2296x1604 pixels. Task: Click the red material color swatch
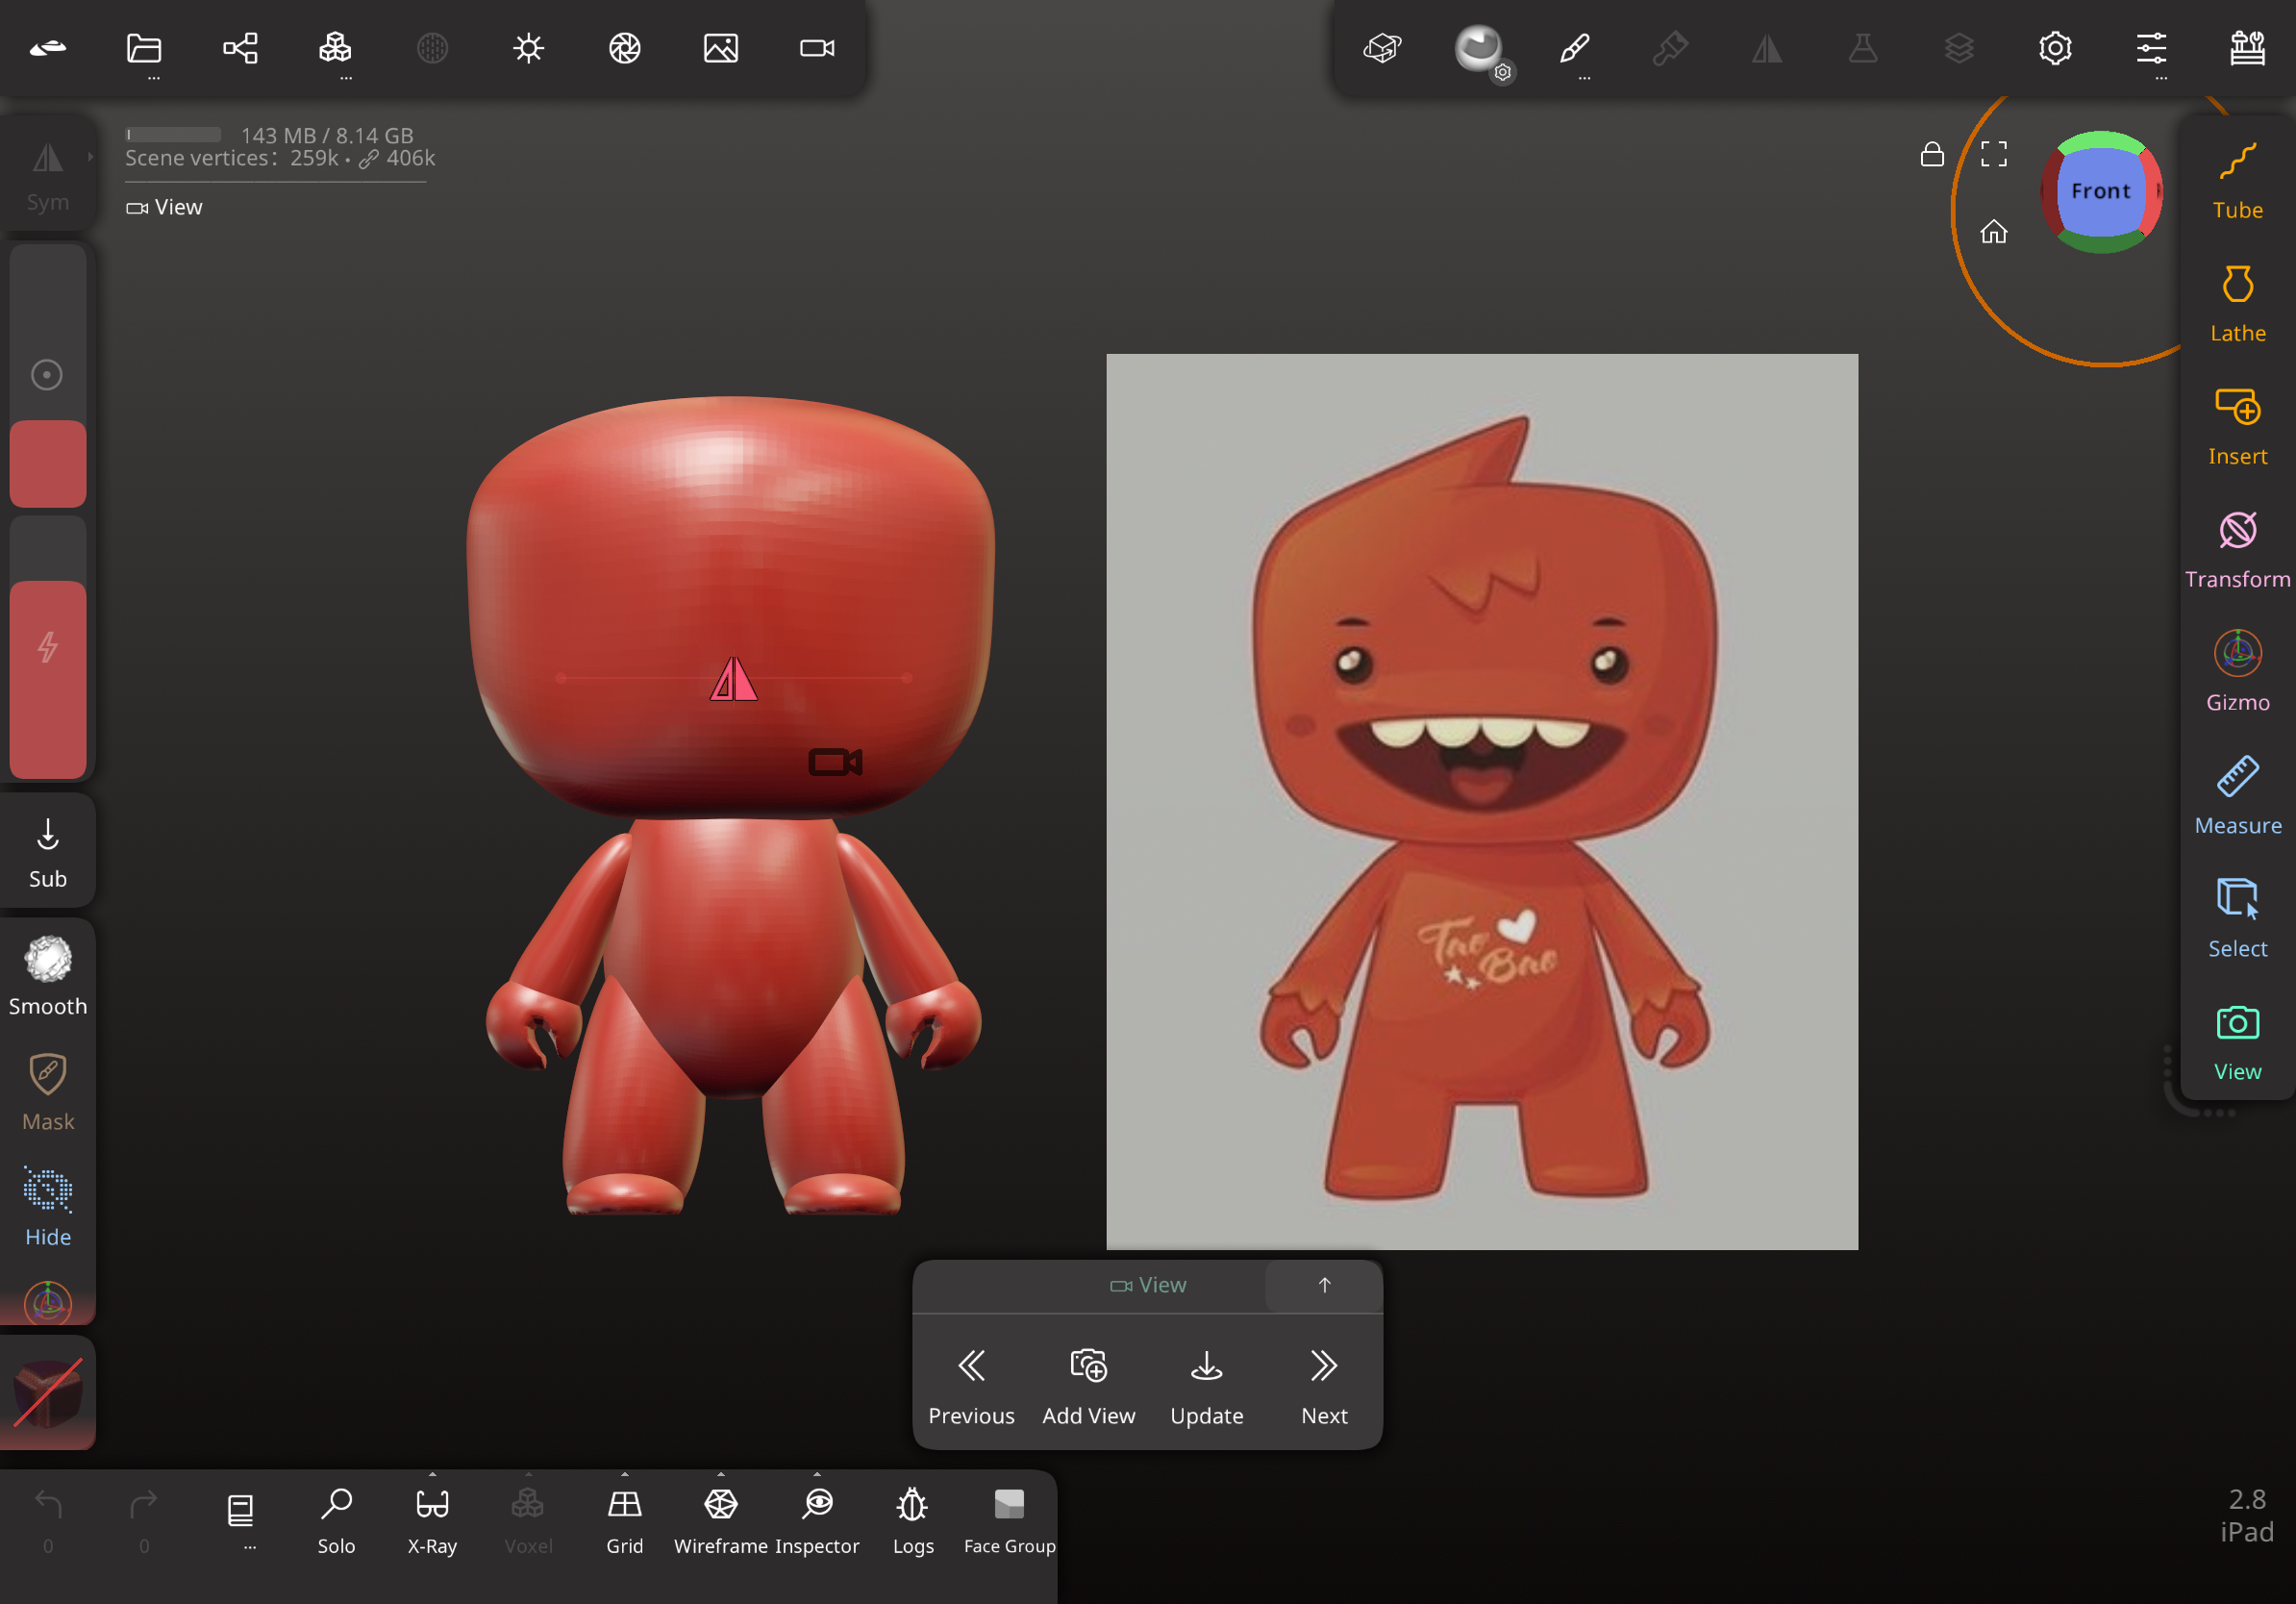48,463
